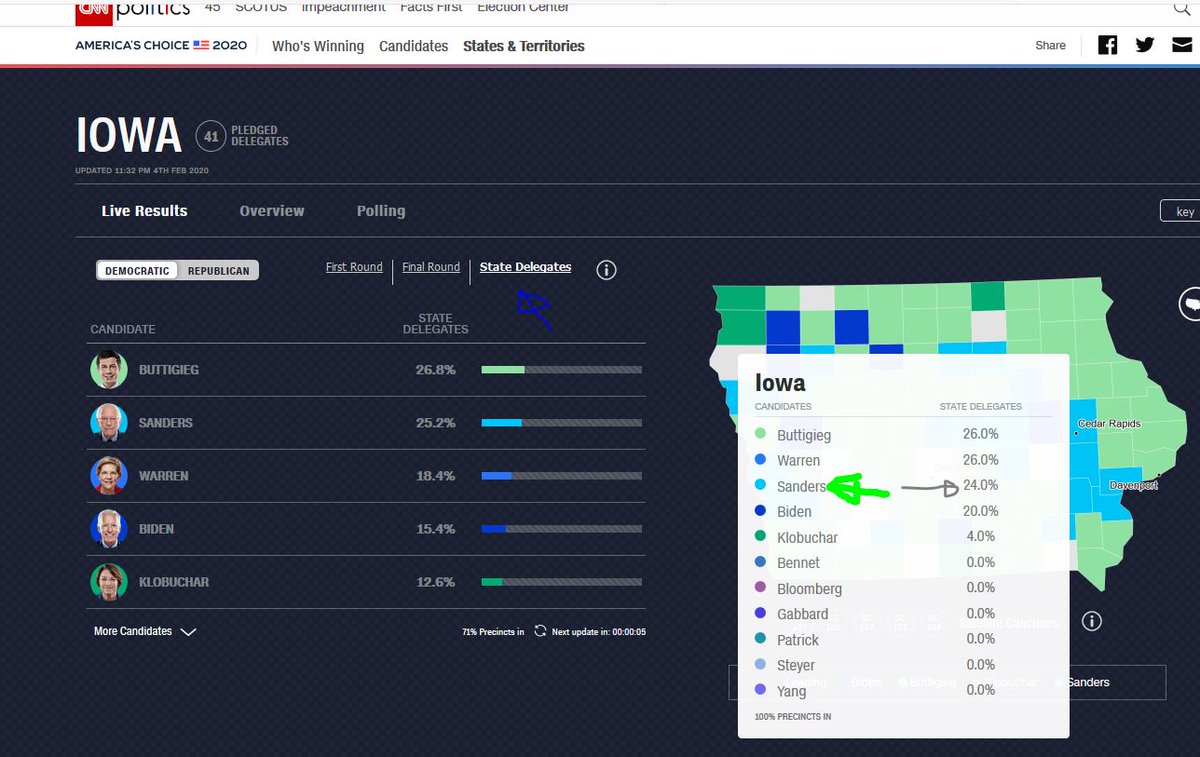Viewport: 1200px width, 757px height.
Task: Click Biden candidate photo
Action: [x=109, y=529]
